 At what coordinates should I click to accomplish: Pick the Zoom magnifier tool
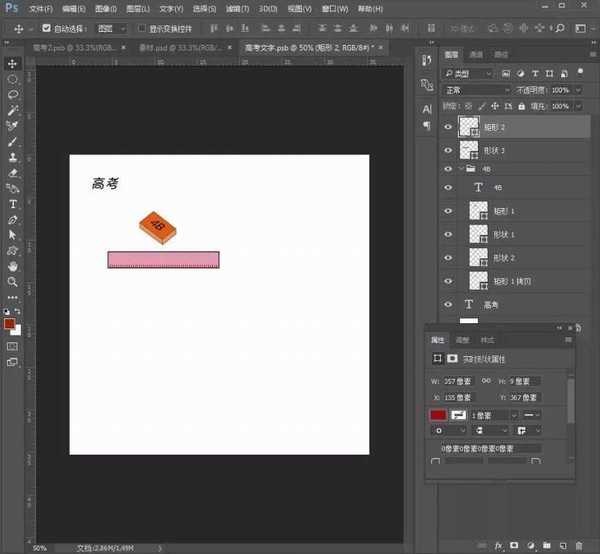click(13, 281)
